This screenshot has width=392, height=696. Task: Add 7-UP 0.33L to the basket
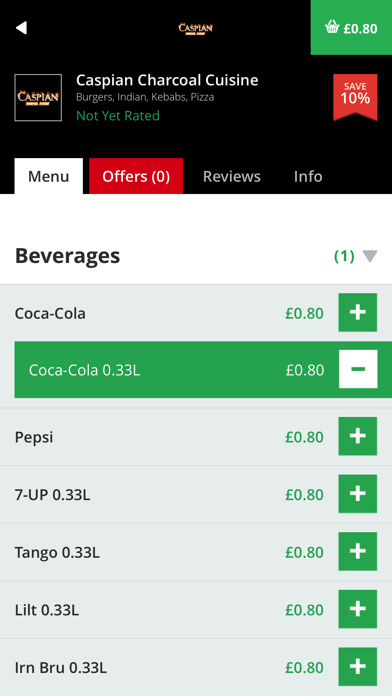358,494
